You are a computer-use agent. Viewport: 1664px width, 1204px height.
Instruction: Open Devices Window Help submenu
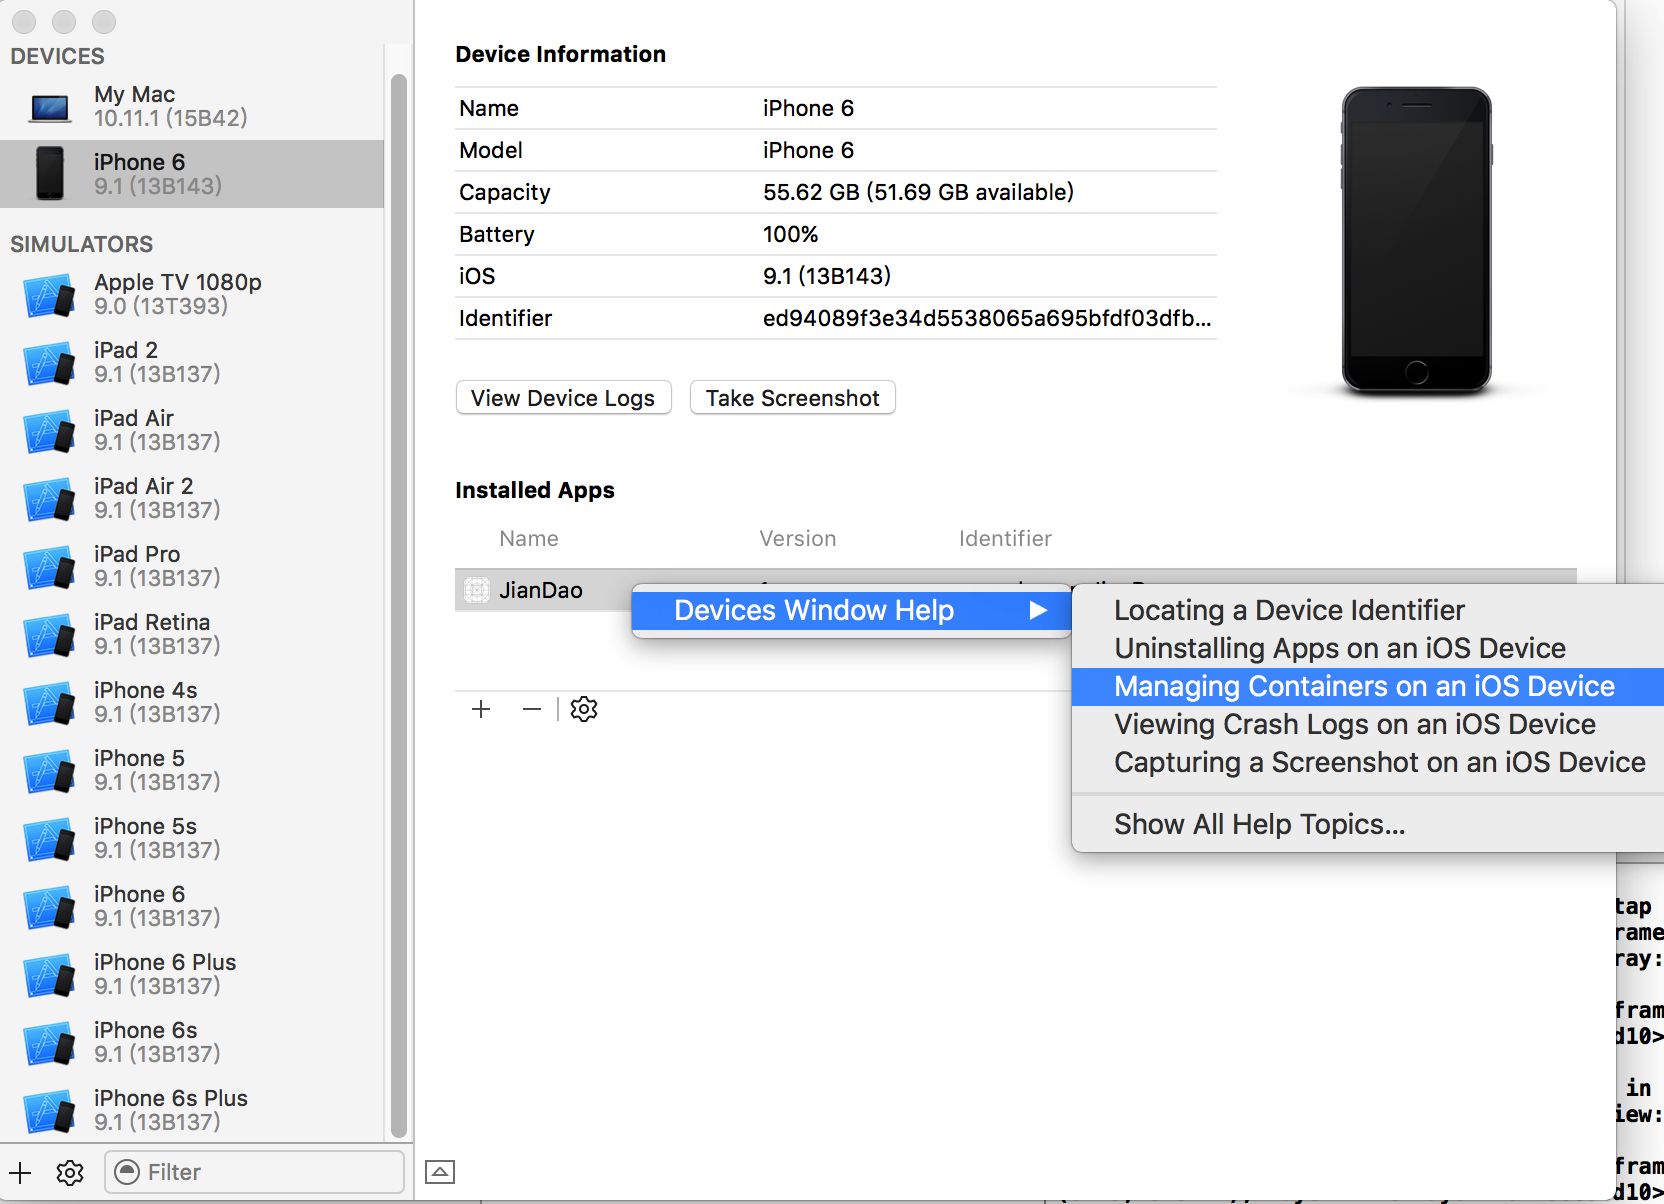pos(851,610)
